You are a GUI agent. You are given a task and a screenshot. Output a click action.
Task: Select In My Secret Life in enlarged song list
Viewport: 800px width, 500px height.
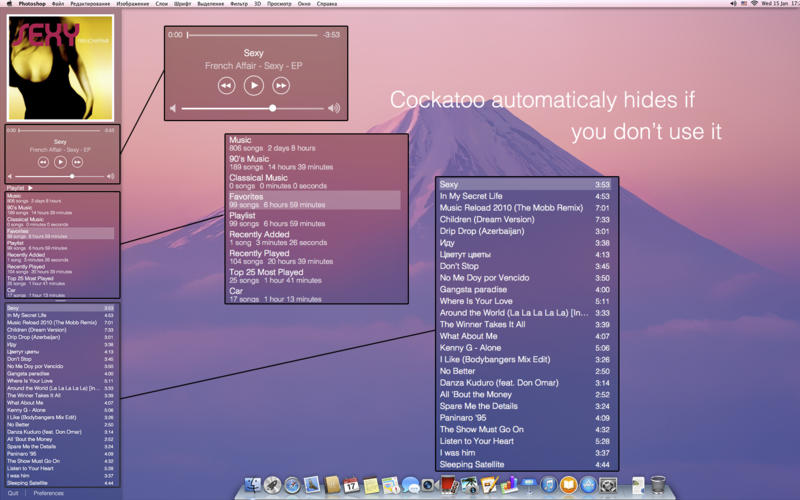525,196
